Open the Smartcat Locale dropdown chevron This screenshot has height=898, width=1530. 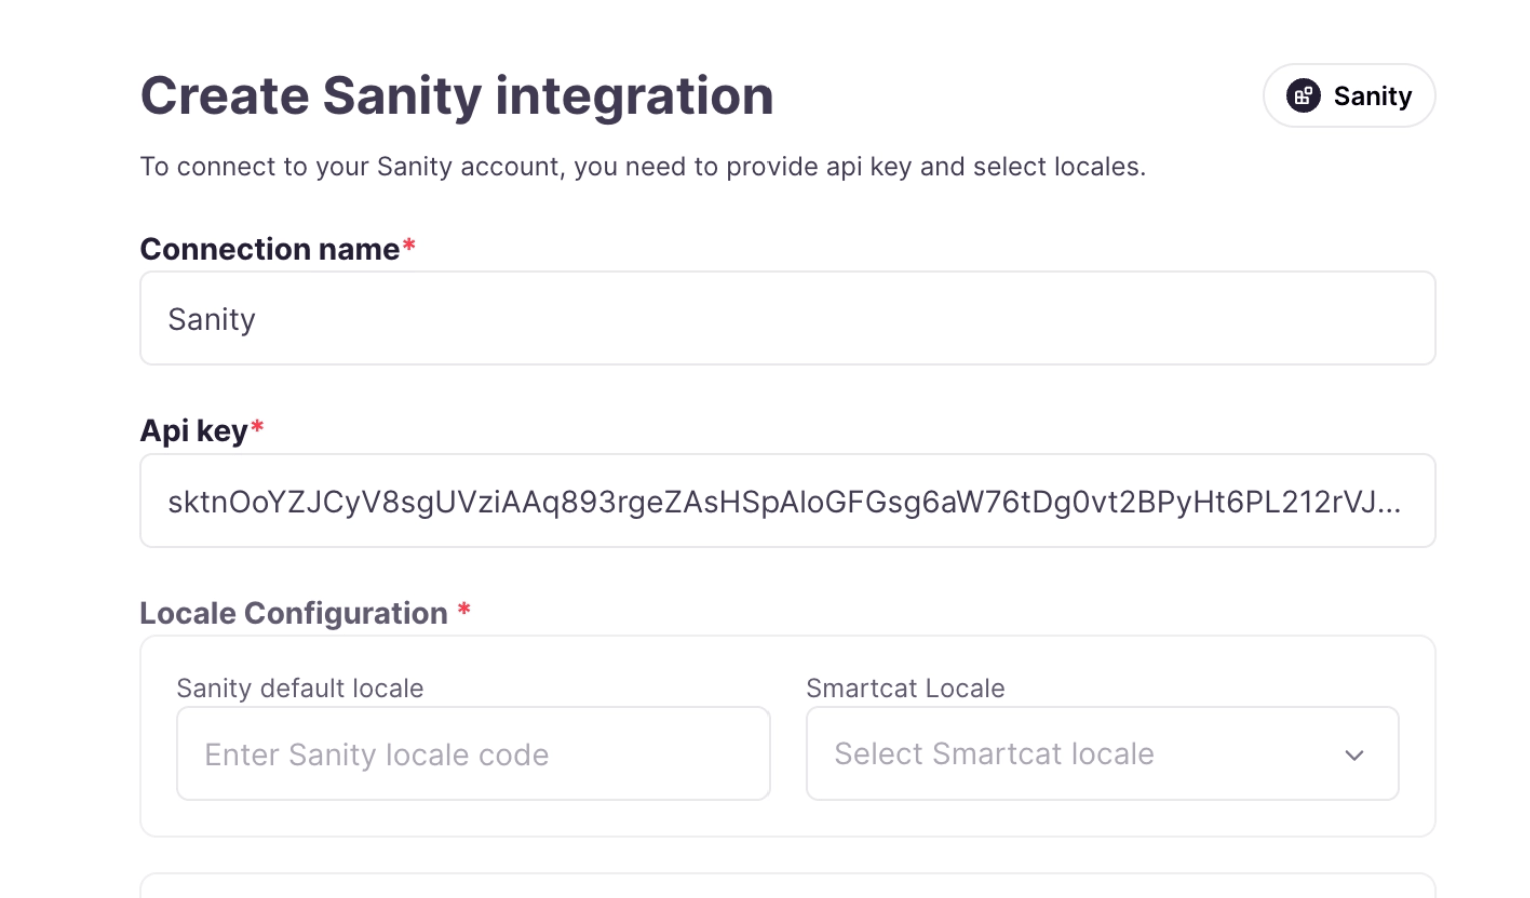[1356, 754]
